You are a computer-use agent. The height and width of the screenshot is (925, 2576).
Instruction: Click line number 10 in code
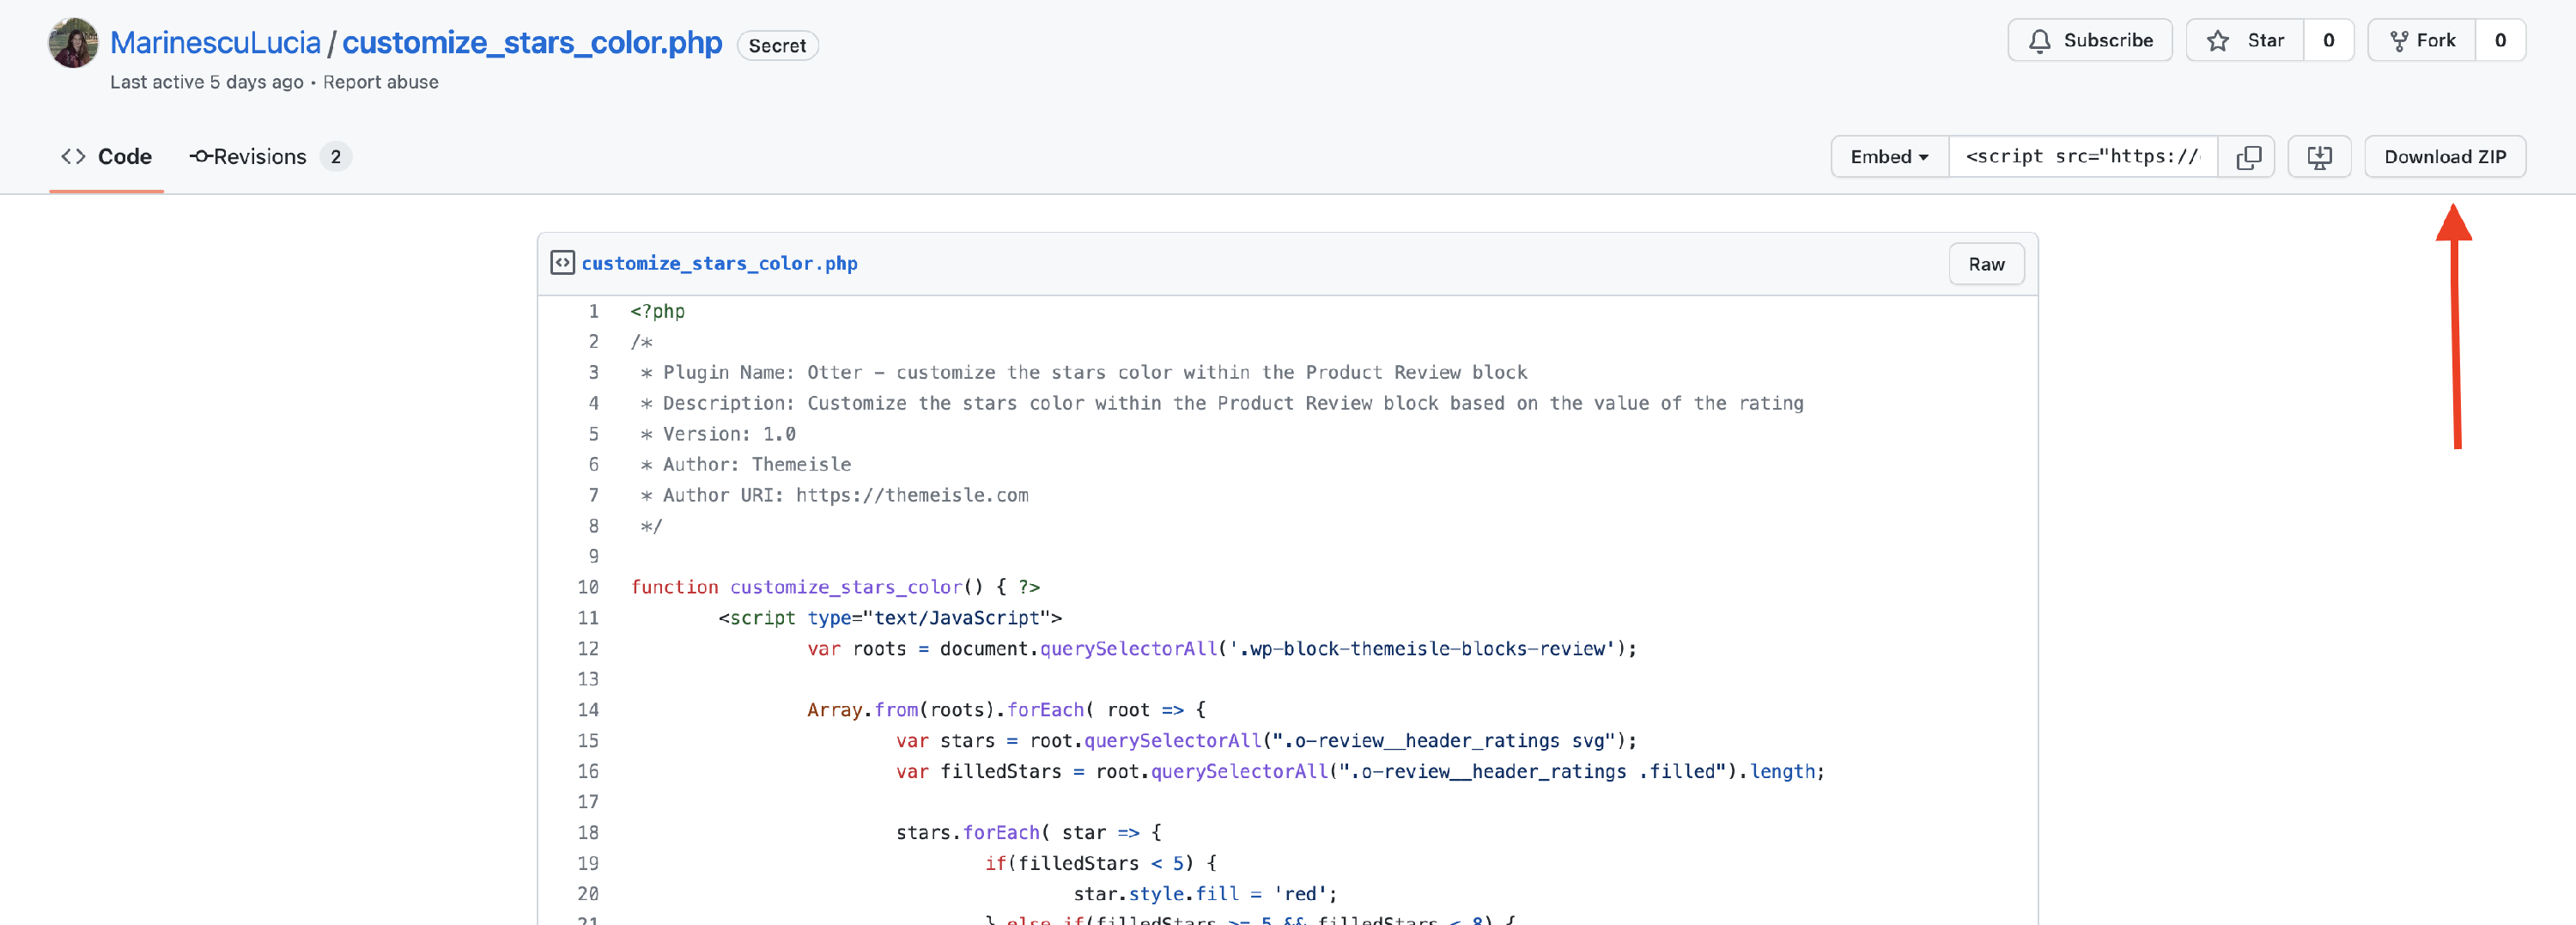pyautogui.click(x=588, y=587)
